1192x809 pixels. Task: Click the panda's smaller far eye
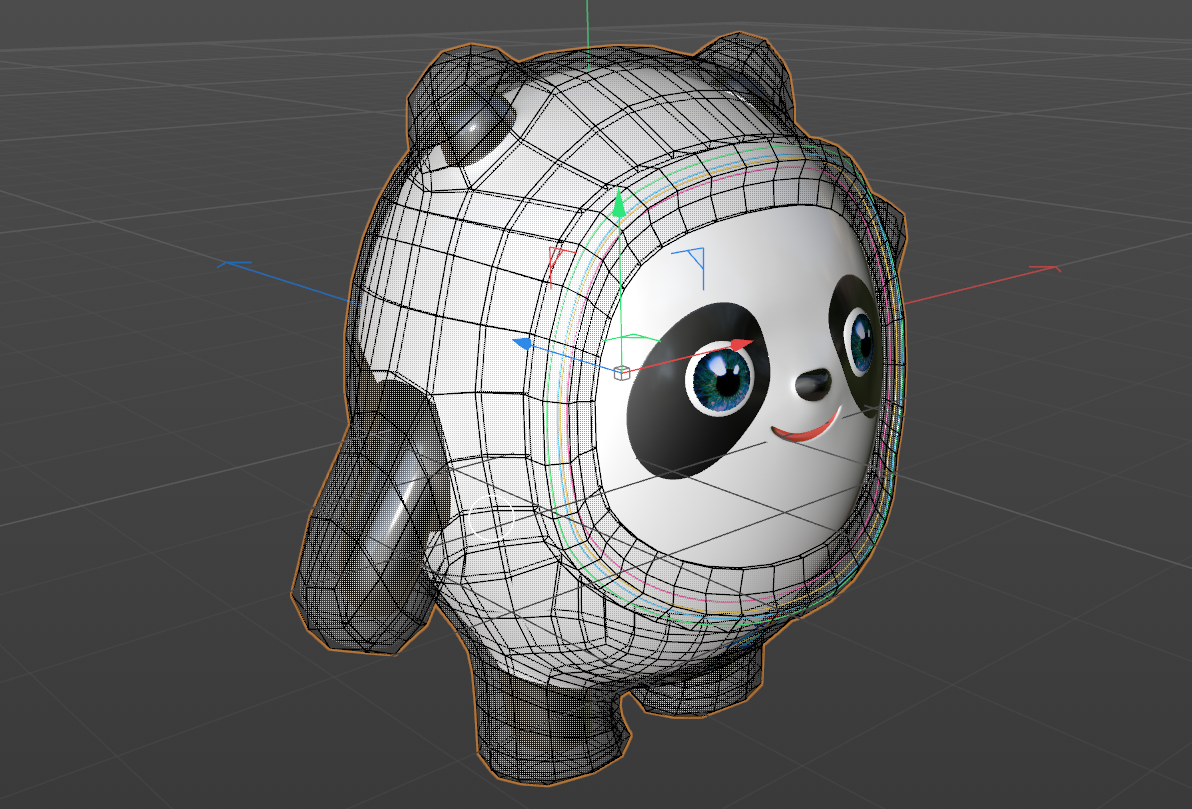coord(861,340)
